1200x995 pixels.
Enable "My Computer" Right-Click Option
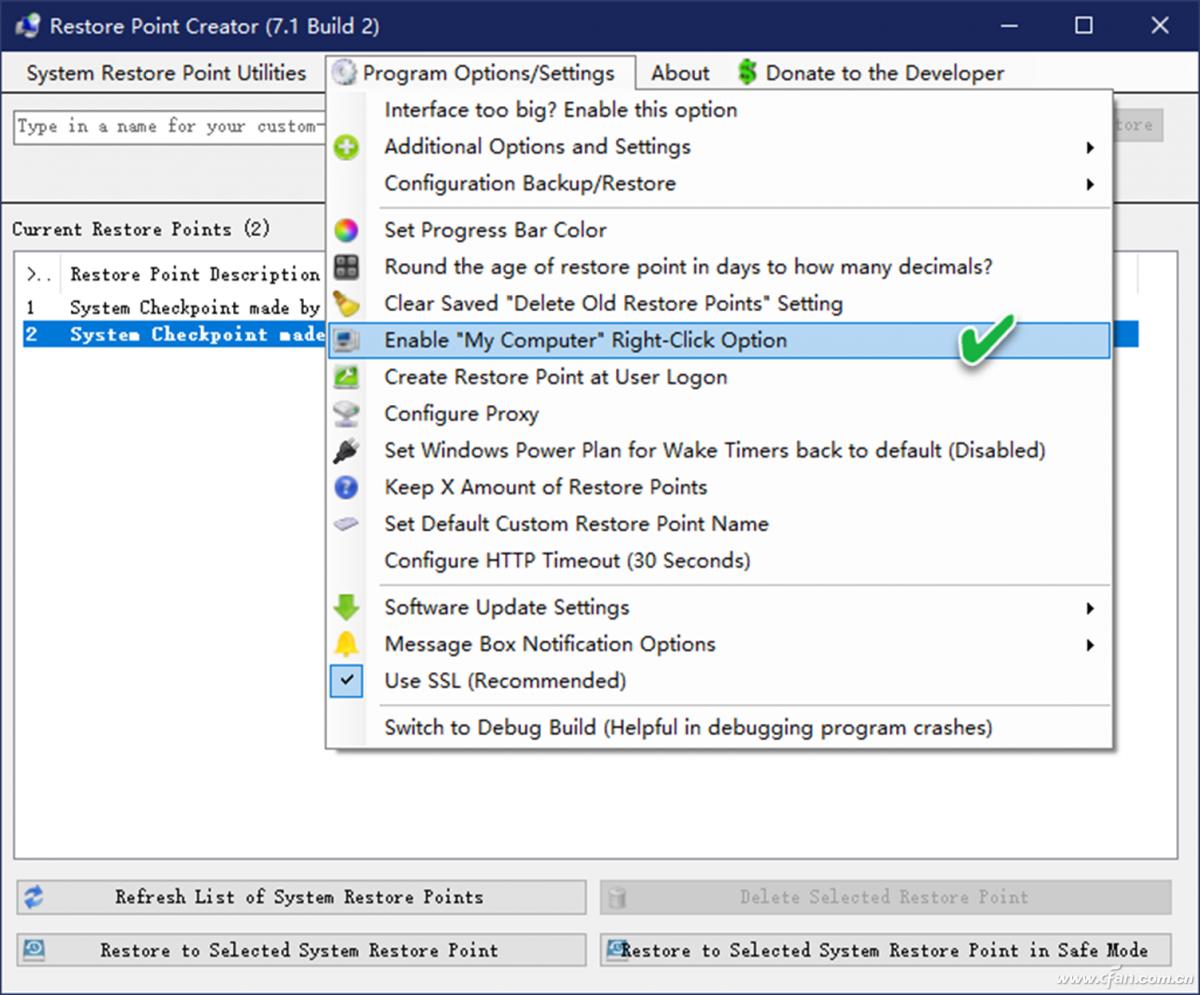point(585,341)
